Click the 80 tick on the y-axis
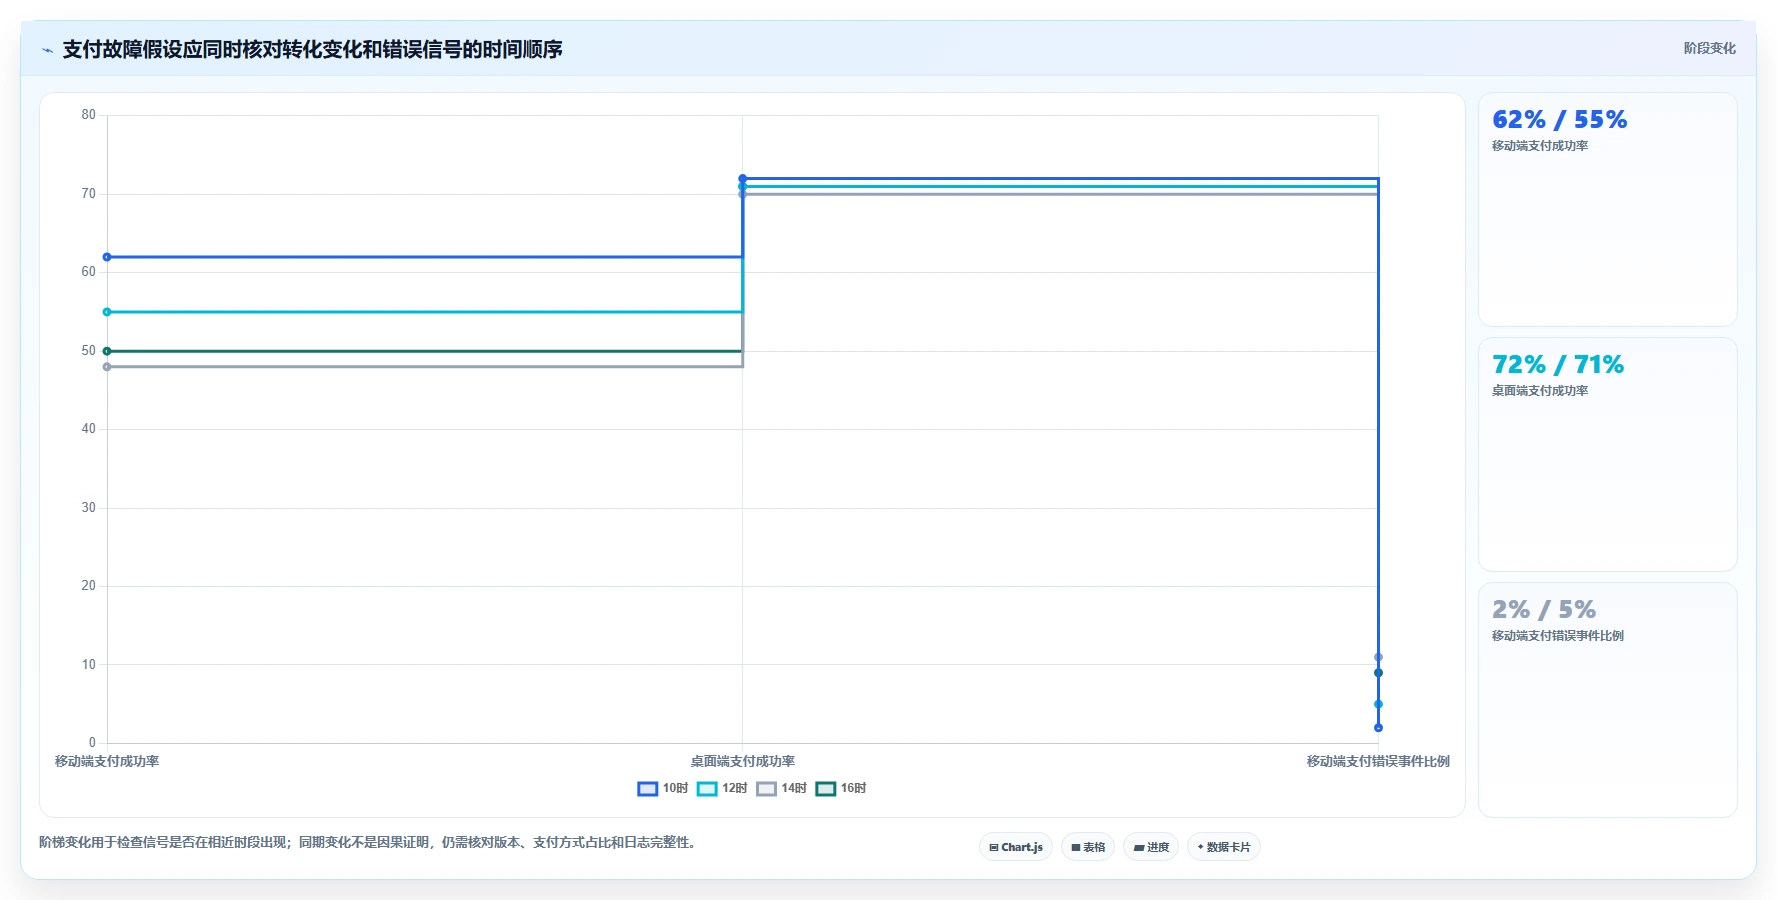 point(89,115)
